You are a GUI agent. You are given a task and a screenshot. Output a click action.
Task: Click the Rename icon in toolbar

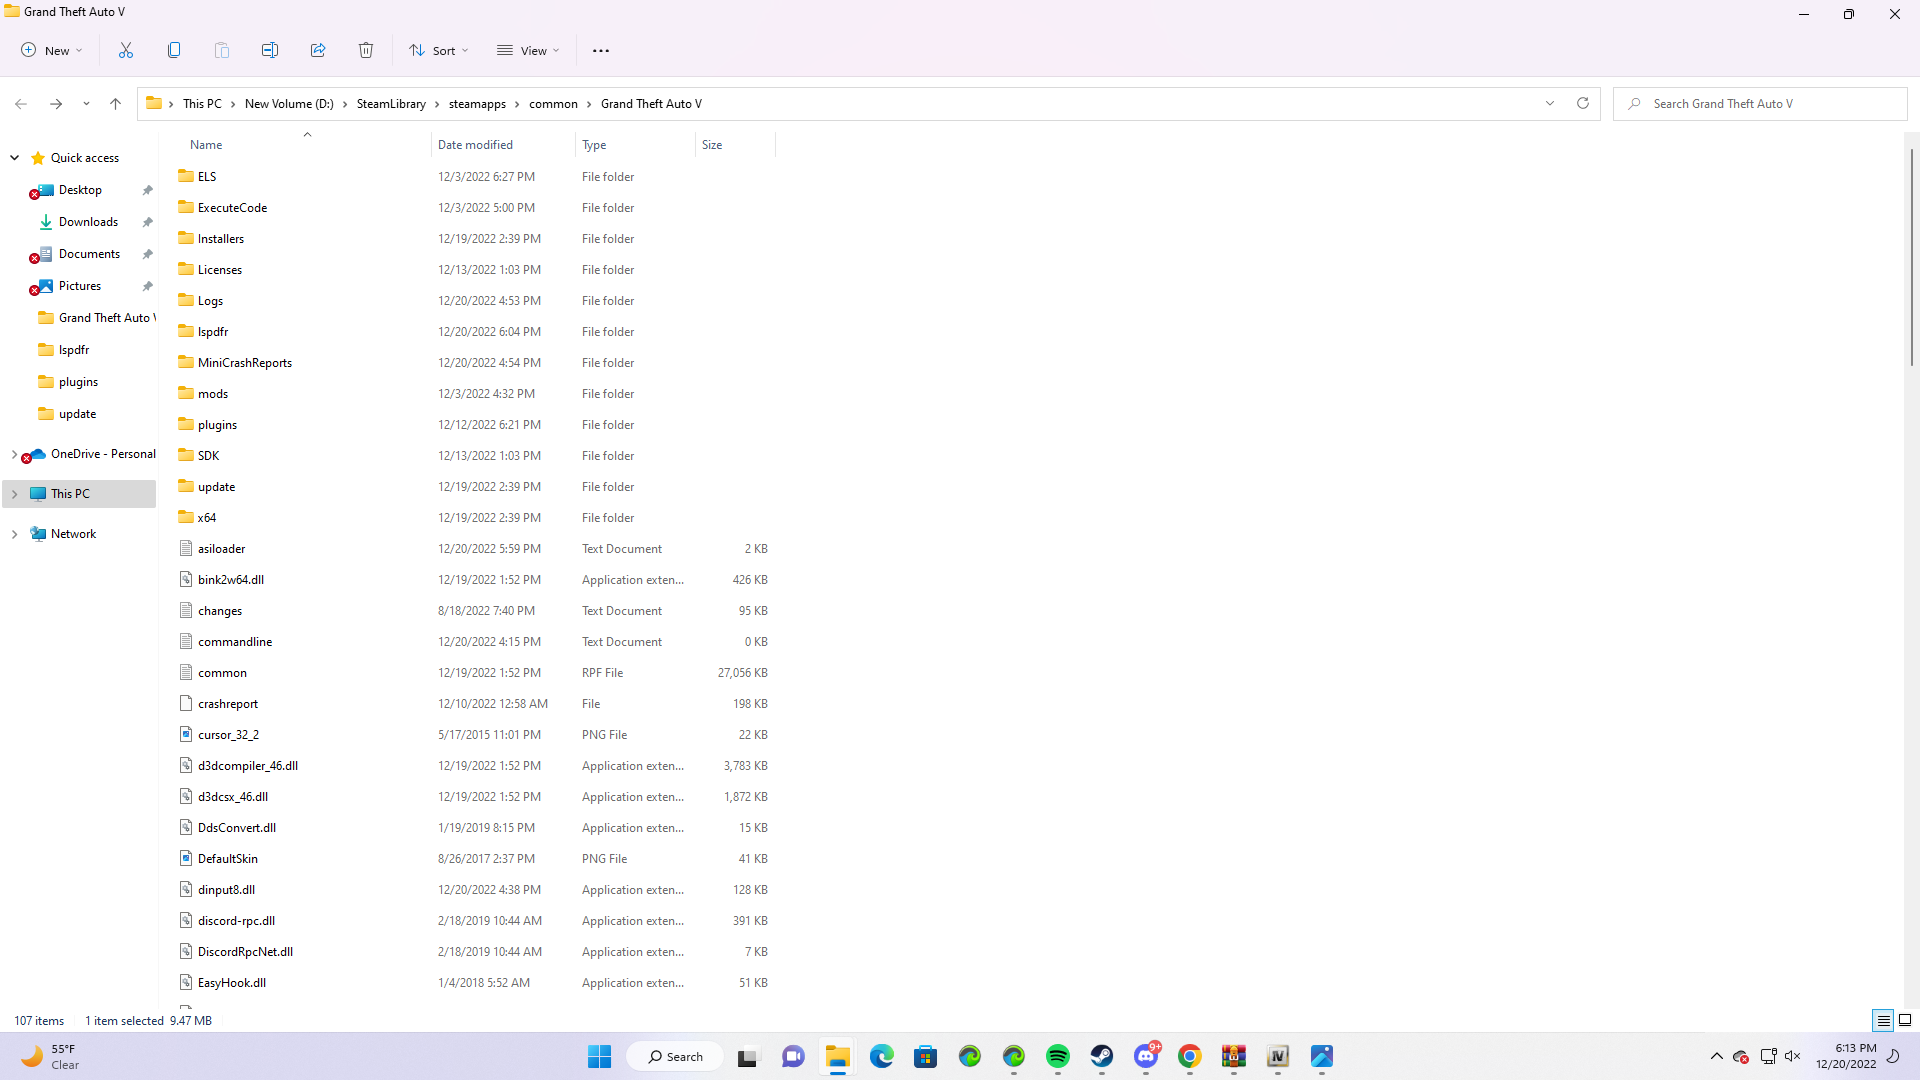270,50
